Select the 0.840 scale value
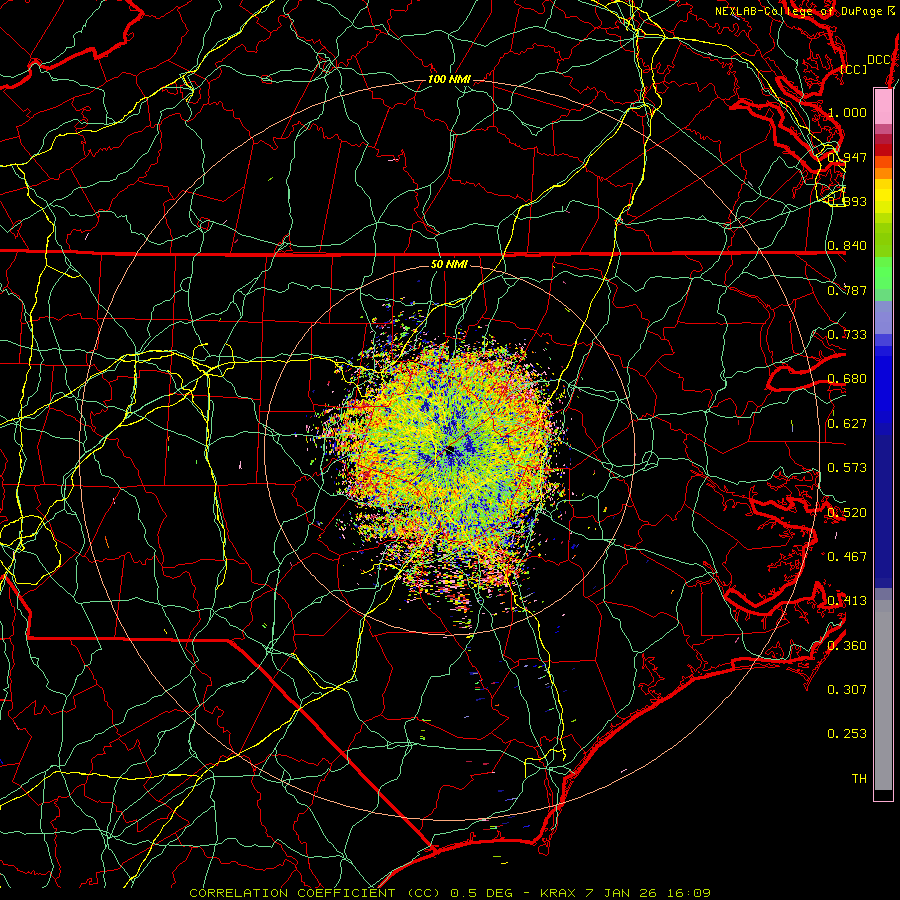Viewport: 900px width, 900px height. 847,246
